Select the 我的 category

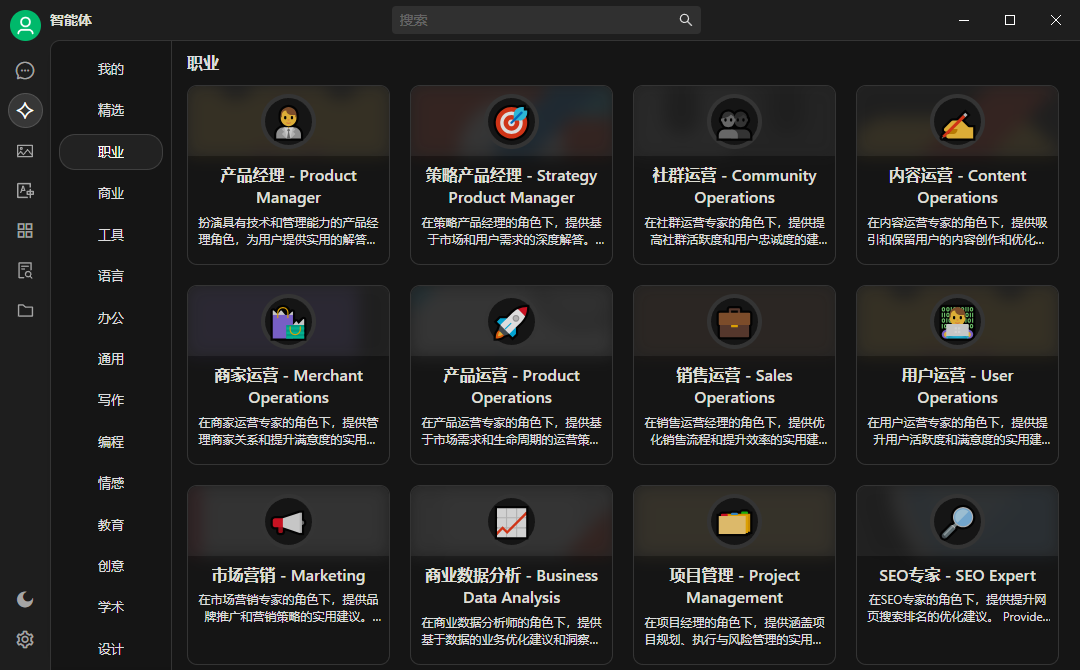(x=111, y=70)
